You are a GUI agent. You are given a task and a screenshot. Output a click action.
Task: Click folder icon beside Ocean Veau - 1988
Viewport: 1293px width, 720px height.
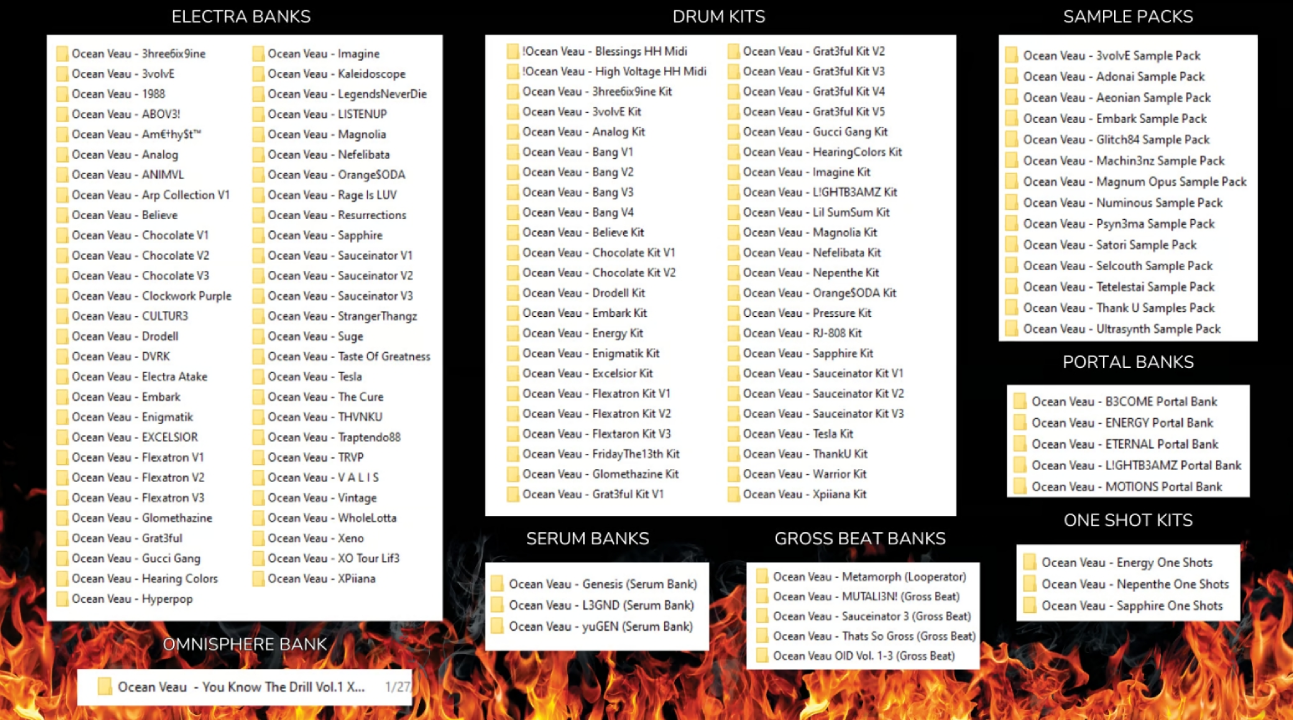[61, 94]
